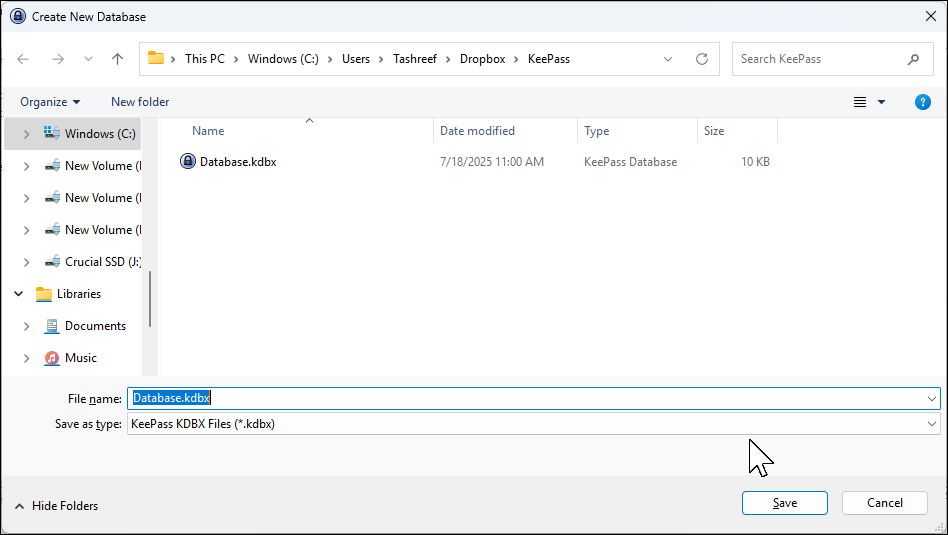Navigate to Dropbox breadcrumb
Viewport: 948px width, 535px height.
point(482,59)
